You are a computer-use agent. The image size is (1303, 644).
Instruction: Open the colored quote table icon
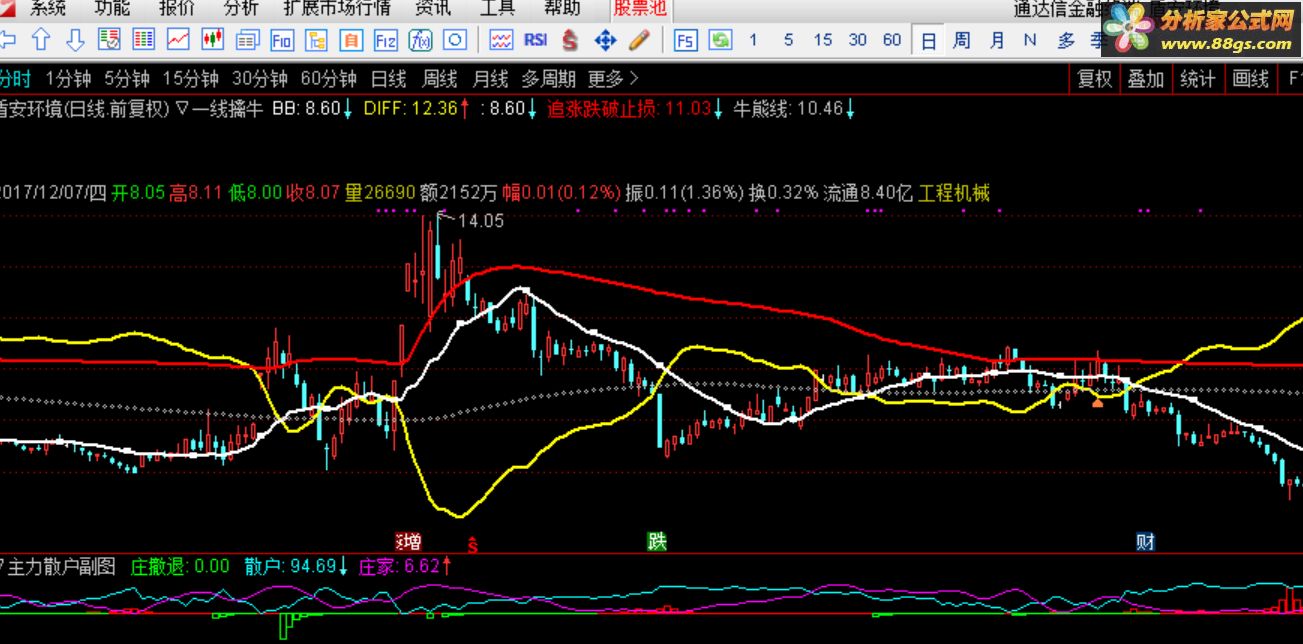click(x=144, y=40)
